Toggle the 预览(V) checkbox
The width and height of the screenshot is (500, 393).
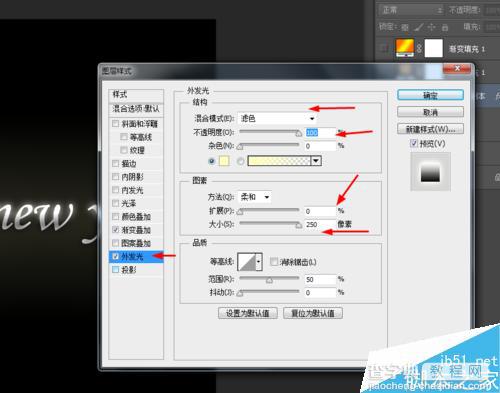(x=414, y=143)
